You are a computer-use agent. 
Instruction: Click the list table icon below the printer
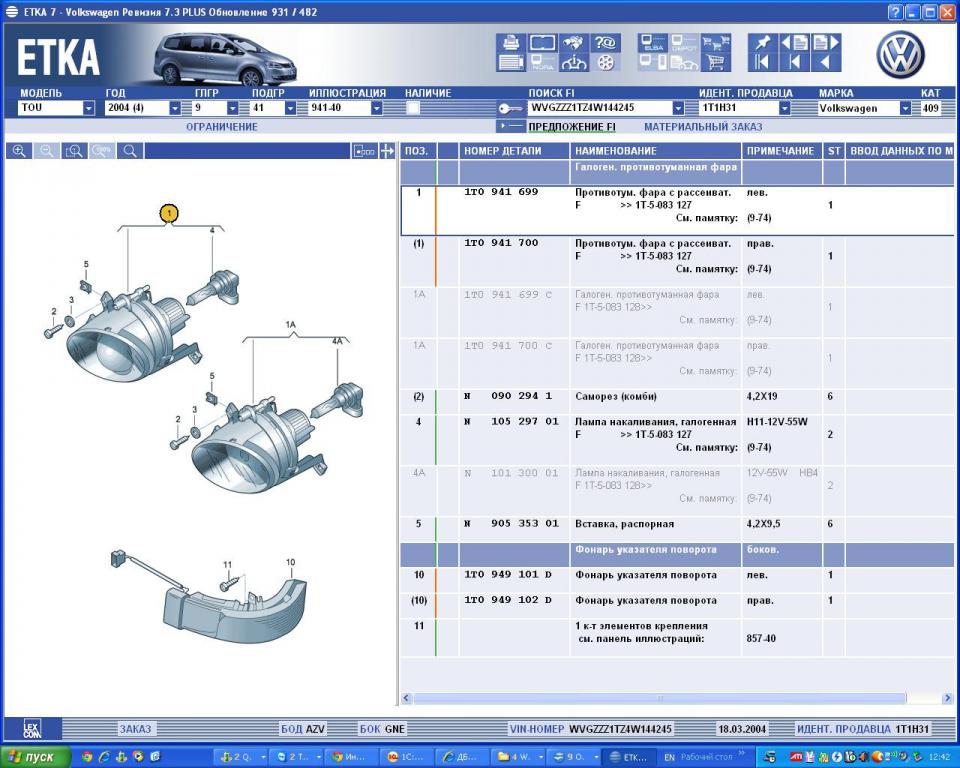[x=511, y=62]
